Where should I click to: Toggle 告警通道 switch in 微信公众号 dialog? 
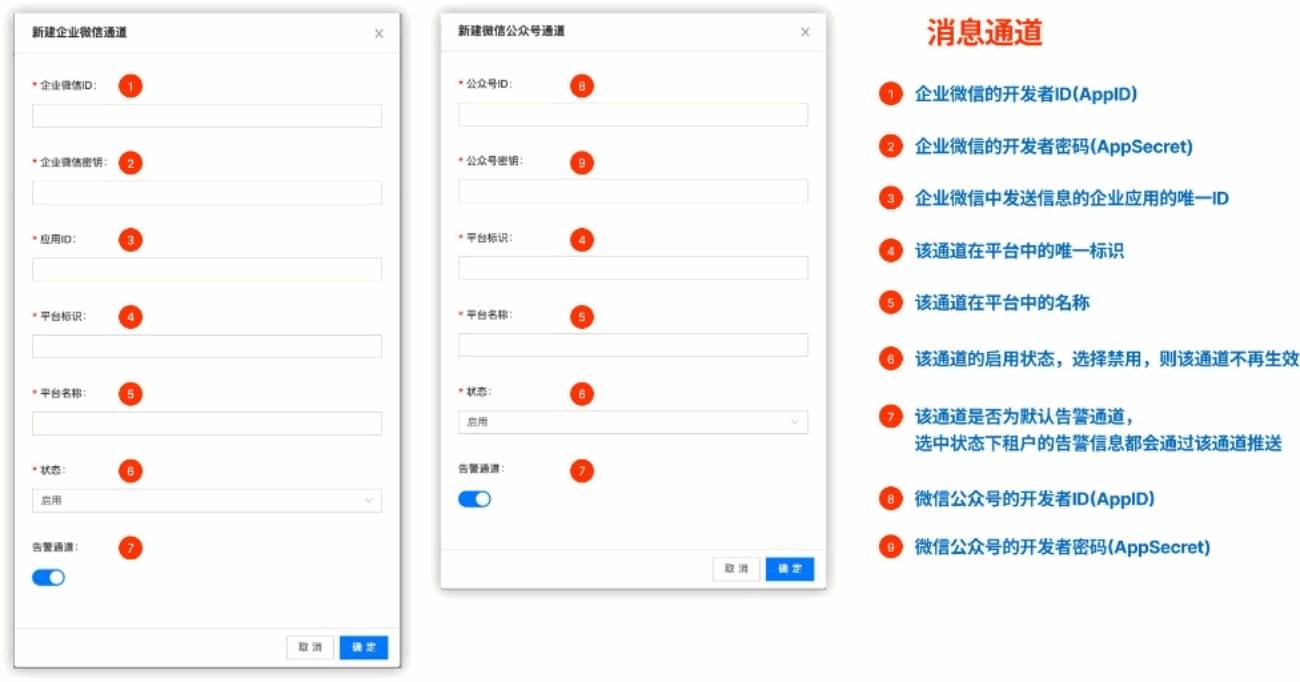click(x=474, y=499)
